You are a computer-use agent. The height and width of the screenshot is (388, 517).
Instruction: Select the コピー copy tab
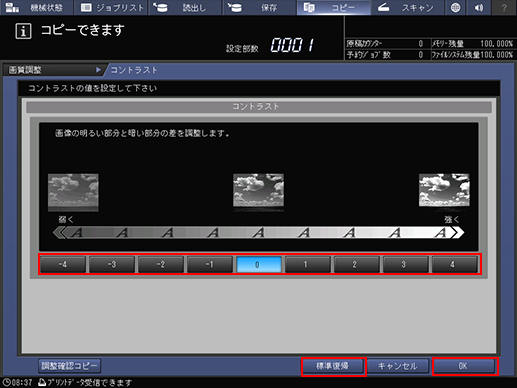point(333,7)
